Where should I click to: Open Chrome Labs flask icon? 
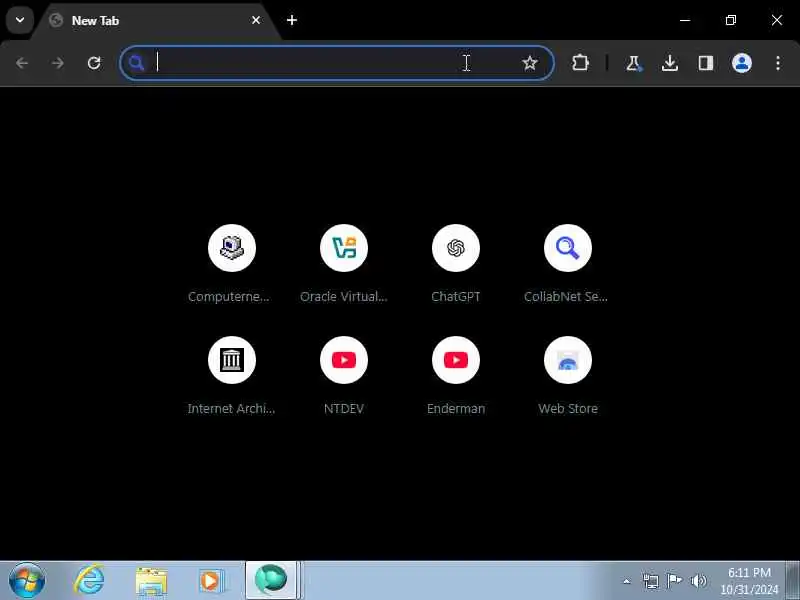[x=633, y=63]
